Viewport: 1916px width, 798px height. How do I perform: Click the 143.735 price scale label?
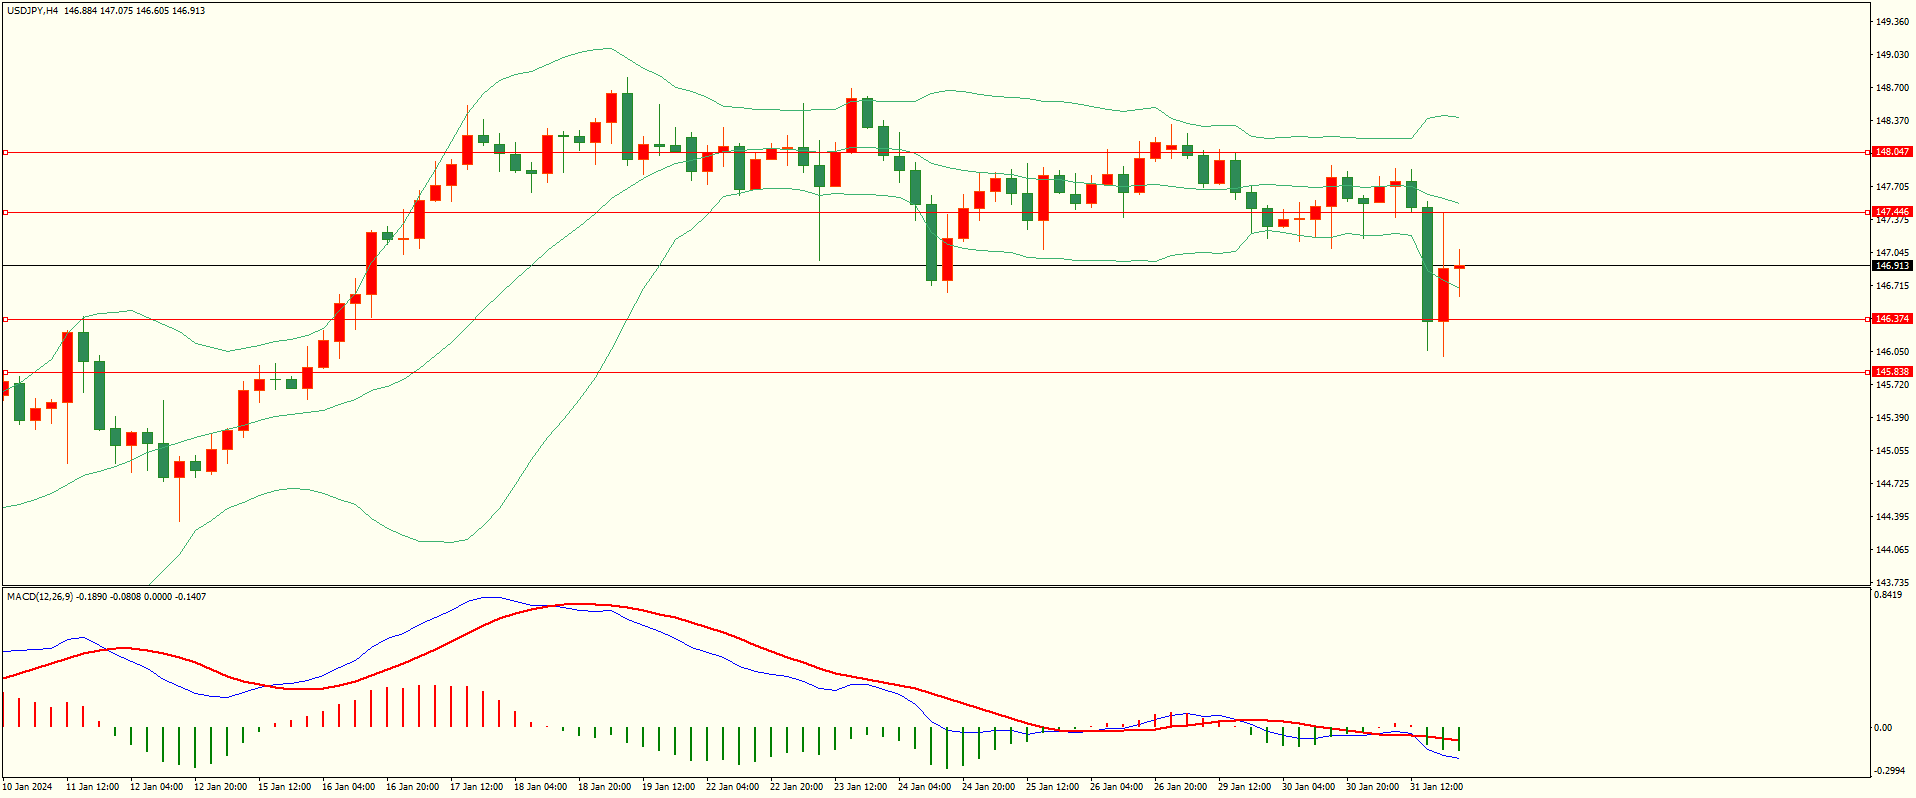click(x=1892, y=583)
